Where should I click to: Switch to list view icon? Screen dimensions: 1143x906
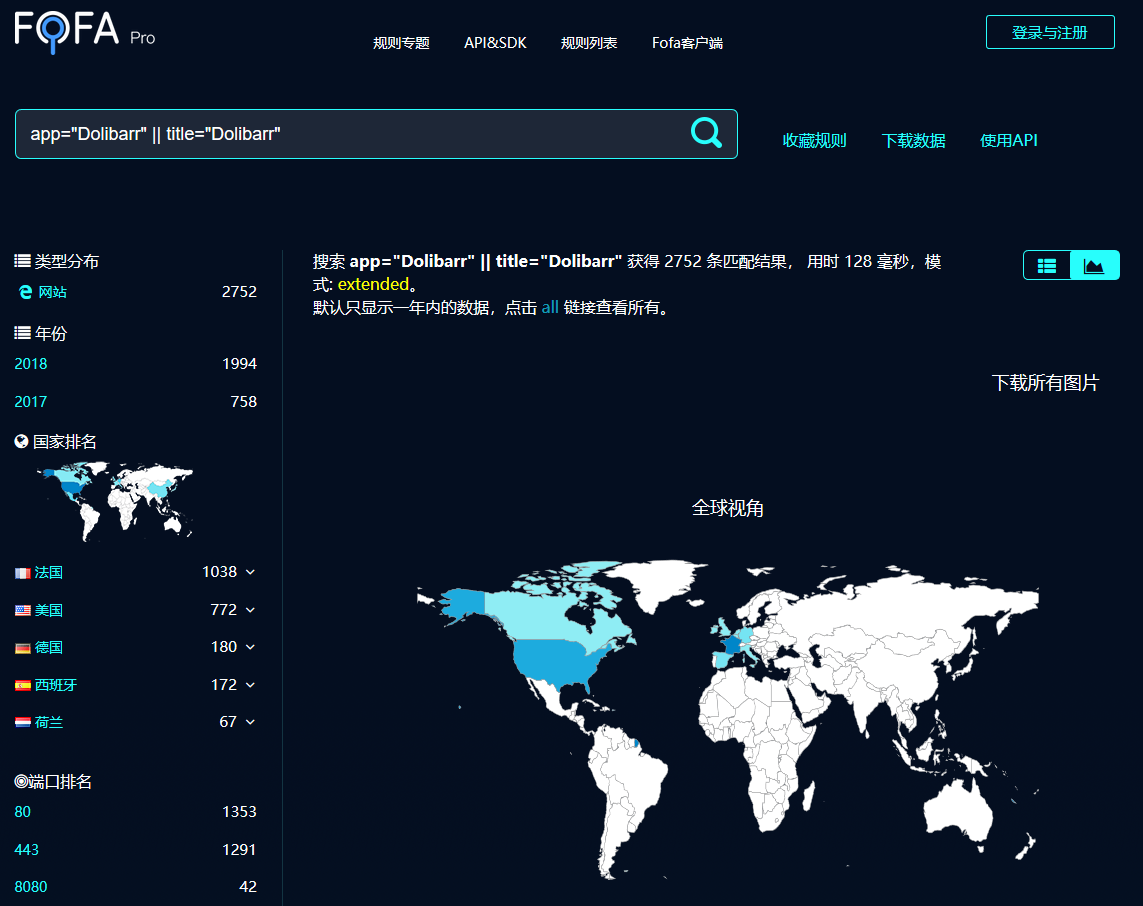pos(1047,265)
